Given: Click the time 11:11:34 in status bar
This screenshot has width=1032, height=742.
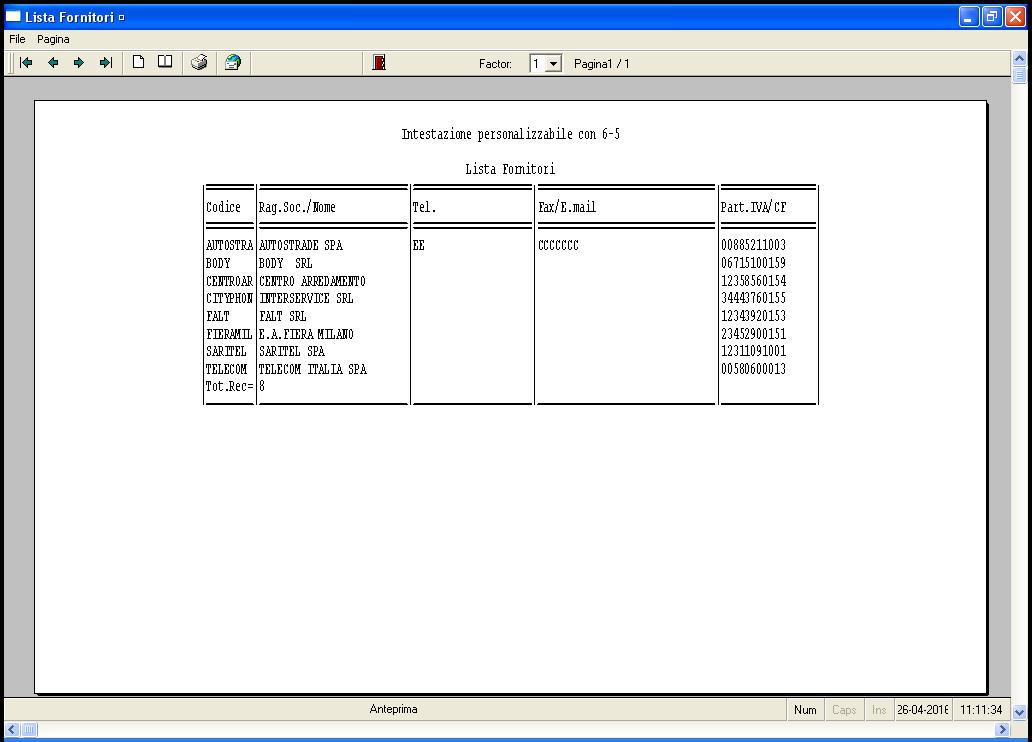Looking at the screenshot, I should point(981,710).
